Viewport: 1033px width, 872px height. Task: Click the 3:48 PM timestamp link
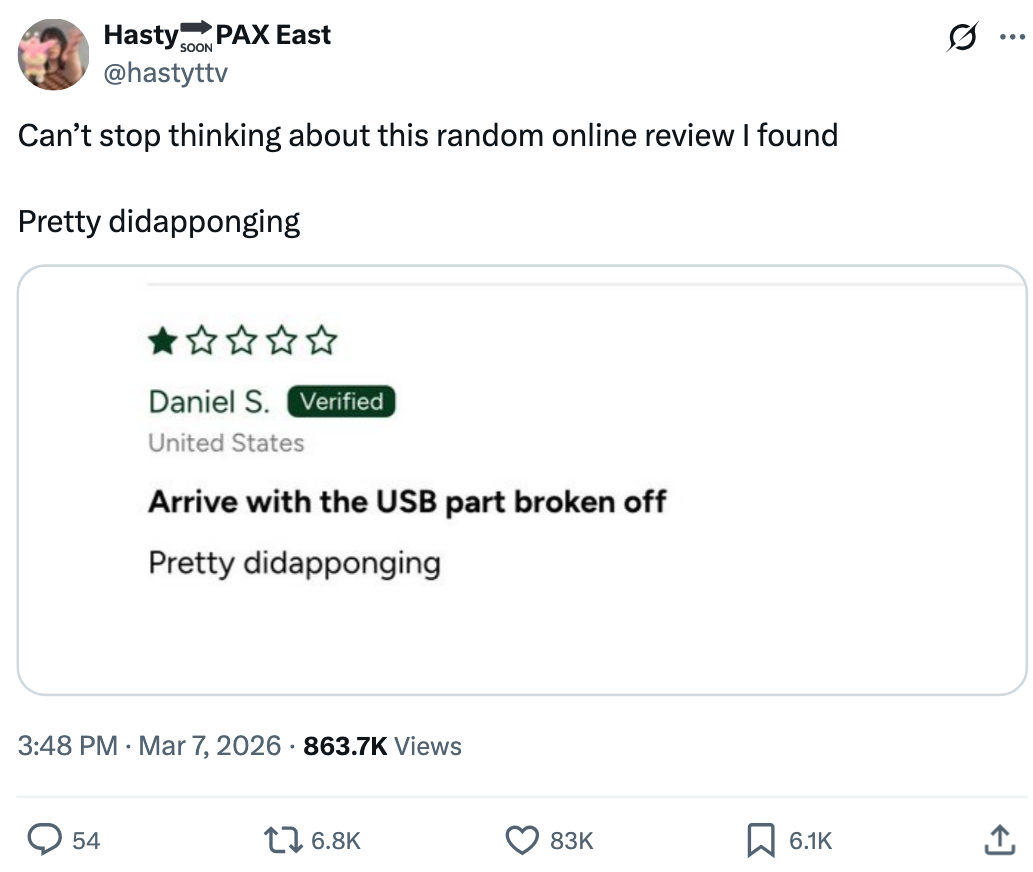[x=66, y=746]
